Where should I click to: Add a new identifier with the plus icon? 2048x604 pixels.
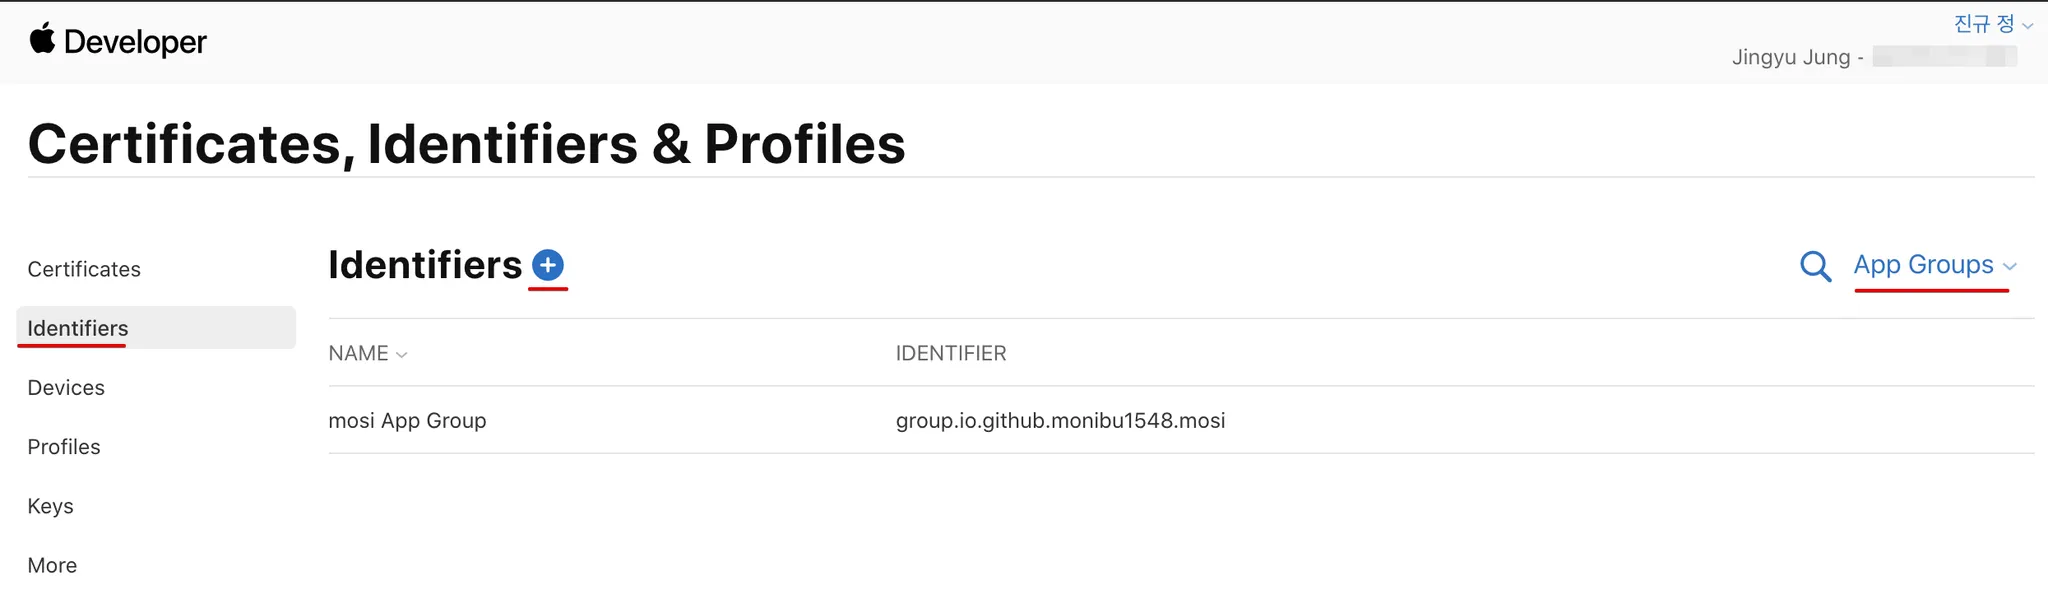point(548,265)
